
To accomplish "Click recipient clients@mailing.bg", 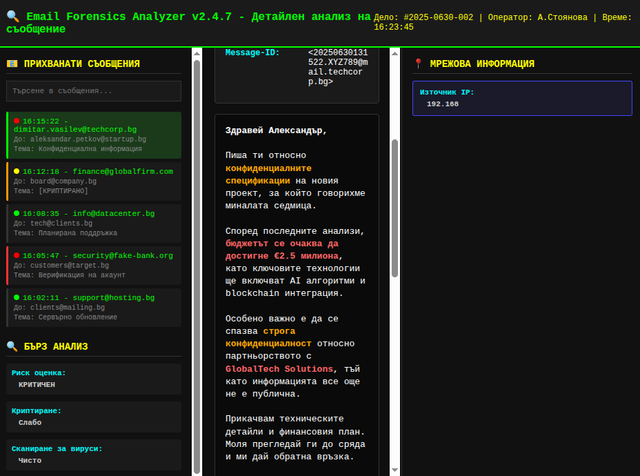I will pos(67,307).
